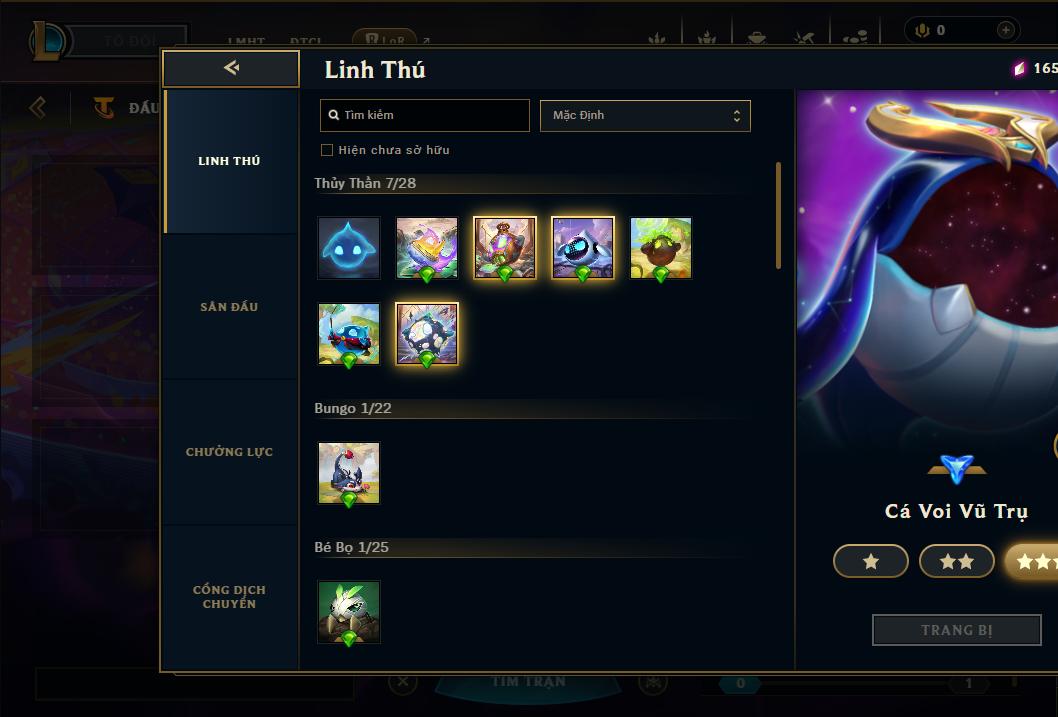Select the Bé Bọ little legend icon

pos(349,612)
